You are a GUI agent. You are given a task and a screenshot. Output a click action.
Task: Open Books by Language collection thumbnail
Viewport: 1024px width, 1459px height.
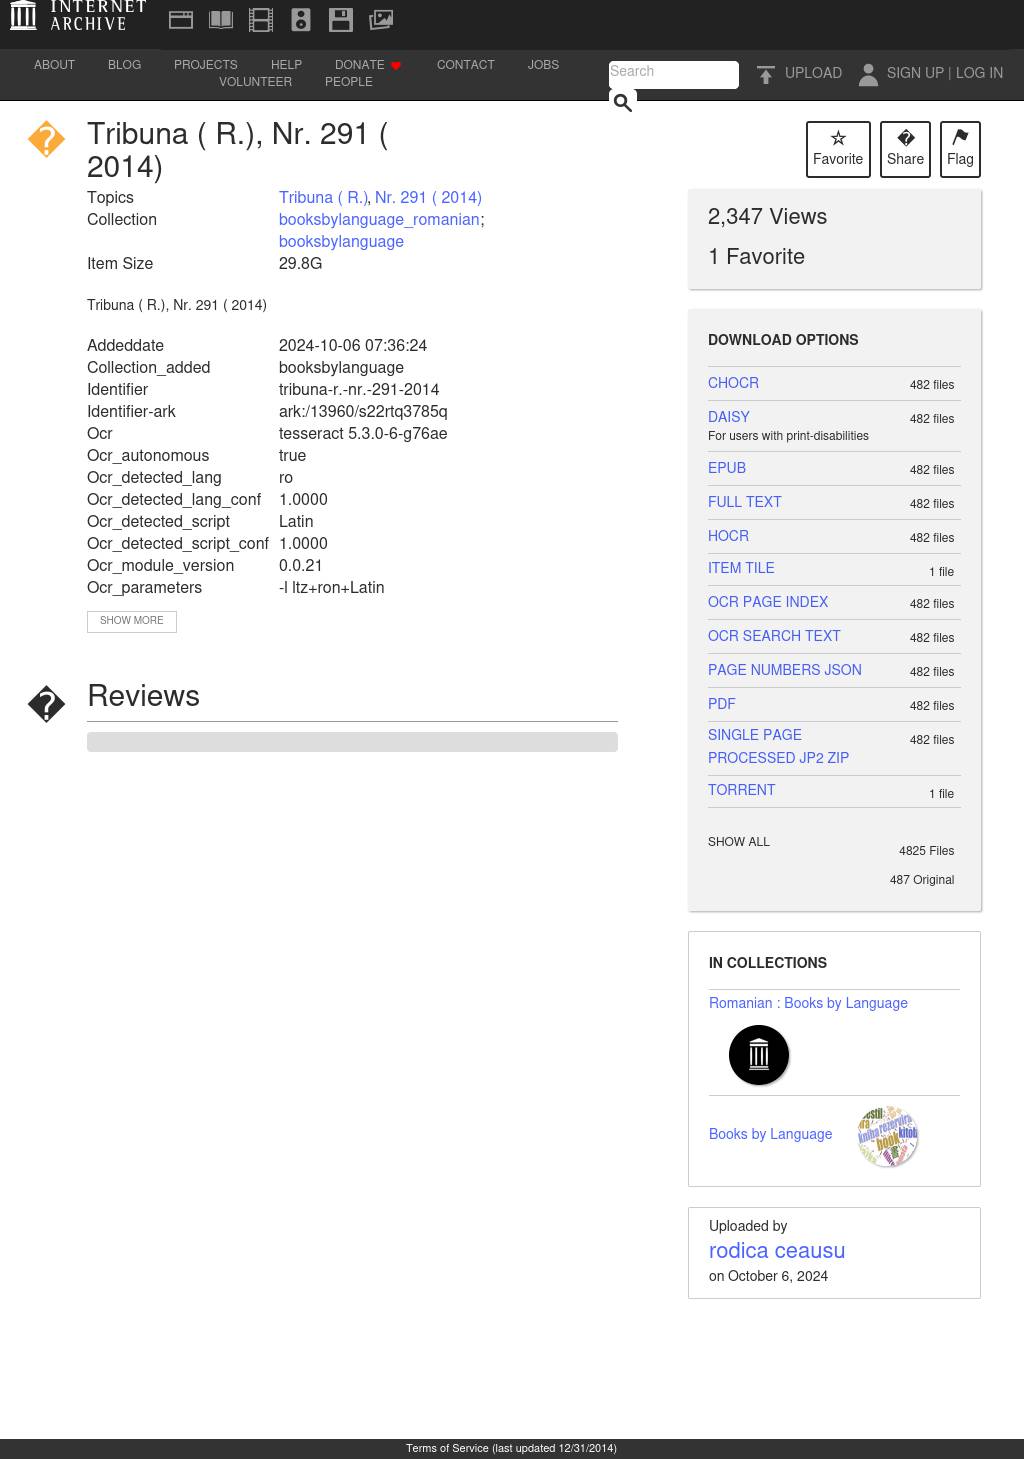coord(887,1136)
